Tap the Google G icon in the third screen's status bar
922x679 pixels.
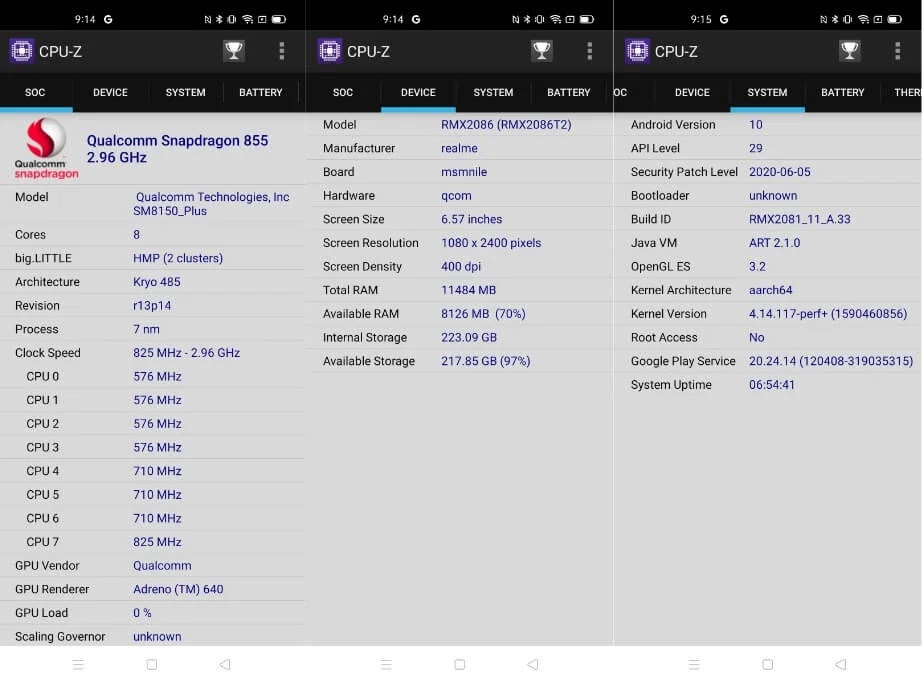(724, 19)
